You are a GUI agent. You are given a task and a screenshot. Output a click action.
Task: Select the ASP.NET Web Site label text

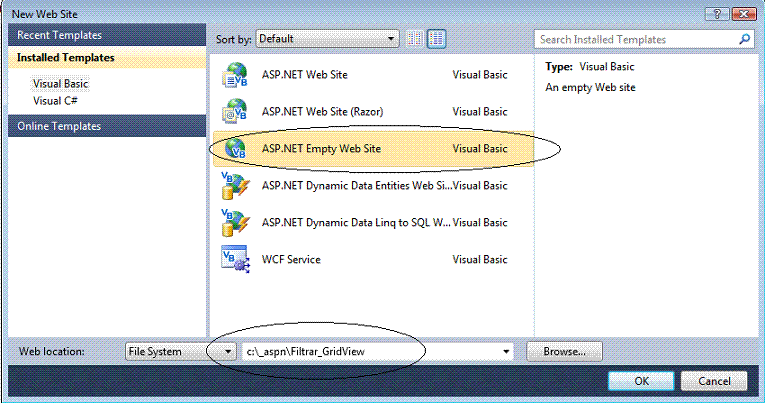[x=304, y=75]
